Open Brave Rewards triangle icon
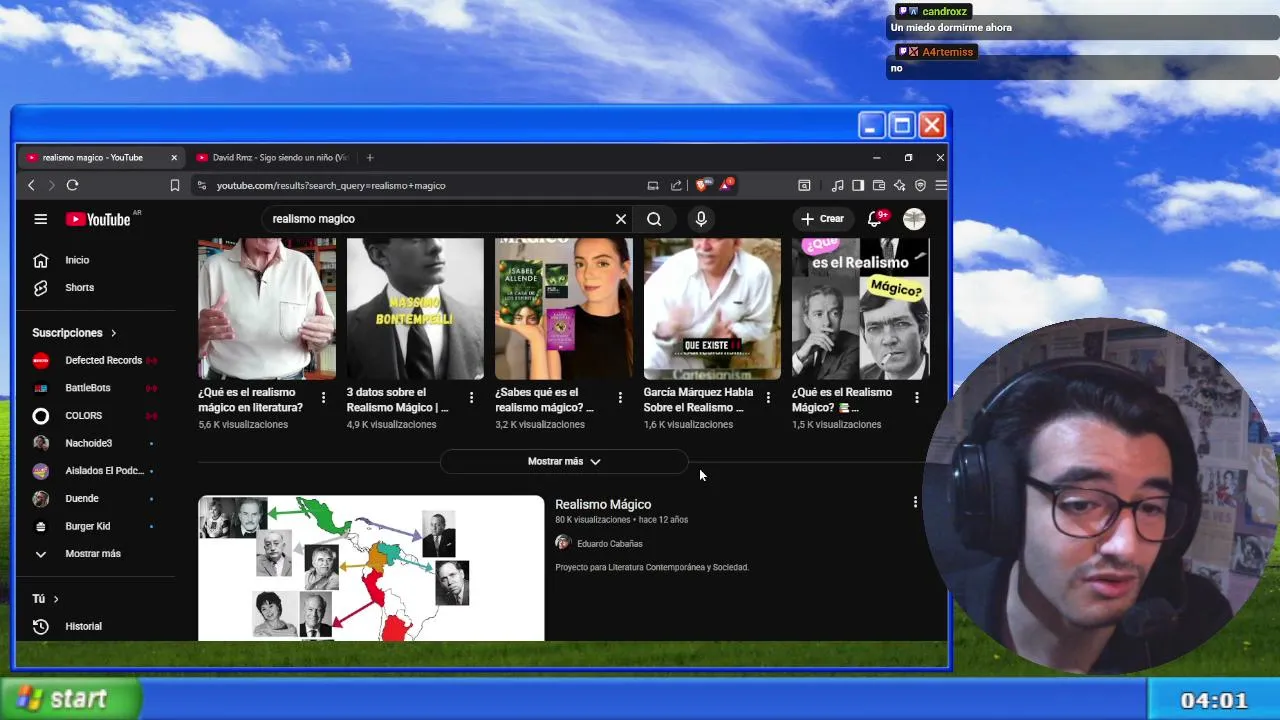The image size is (1280, 720). coord(727,185)
